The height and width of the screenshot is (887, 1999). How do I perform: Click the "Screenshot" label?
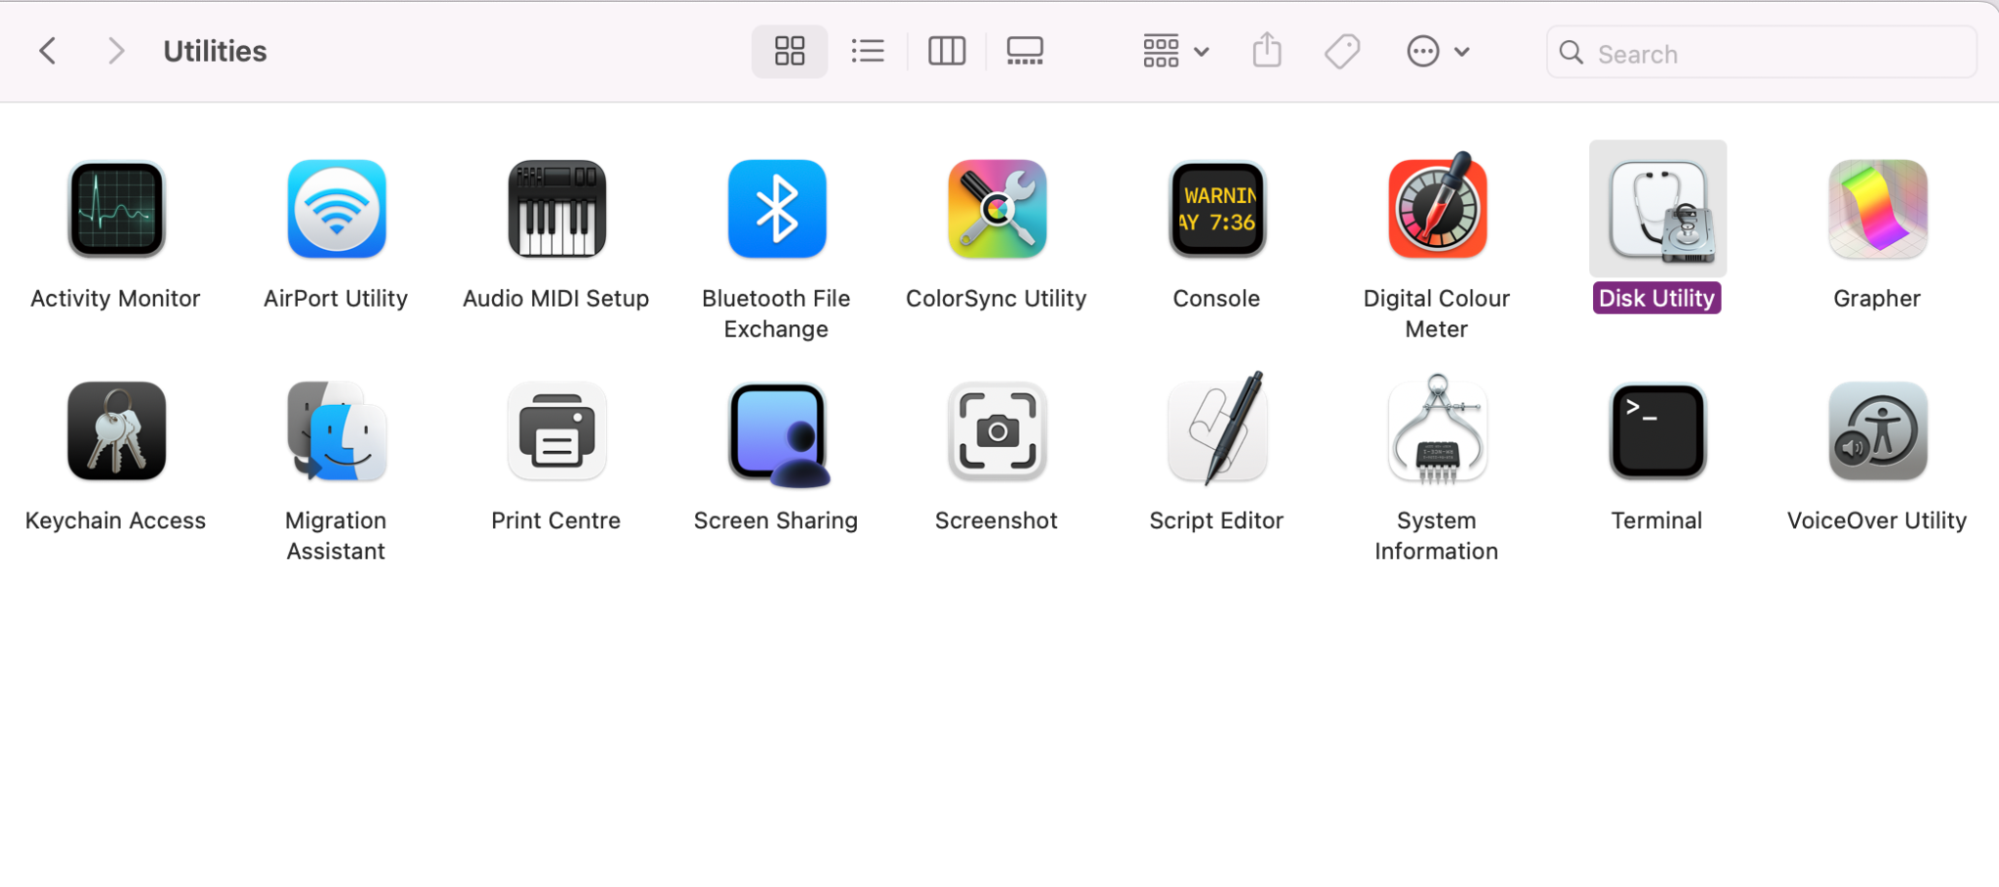[x=996, y=520]
